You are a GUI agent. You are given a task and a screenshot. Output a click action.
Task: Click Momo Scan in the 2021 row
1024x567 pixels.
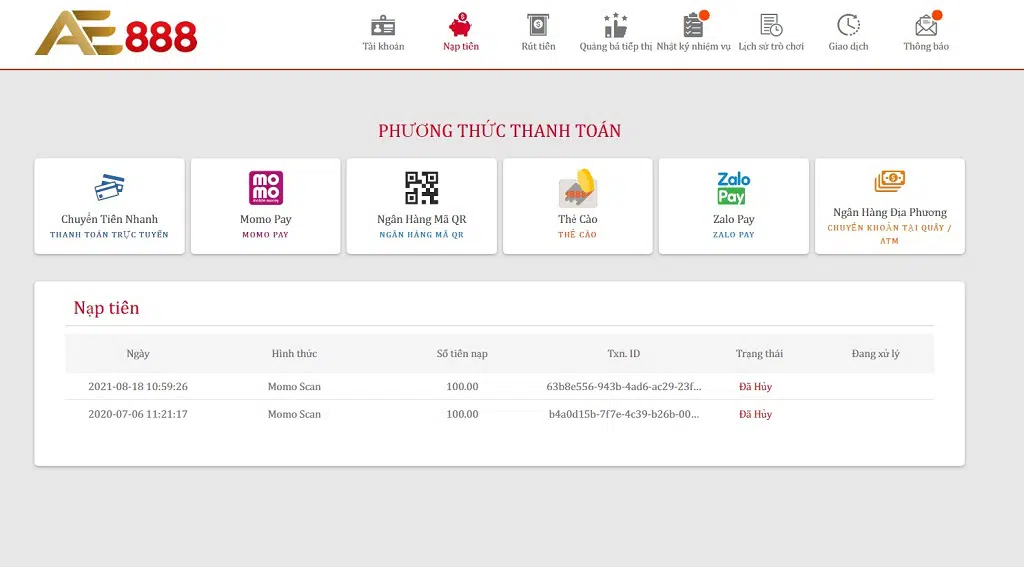pos(294,386)
